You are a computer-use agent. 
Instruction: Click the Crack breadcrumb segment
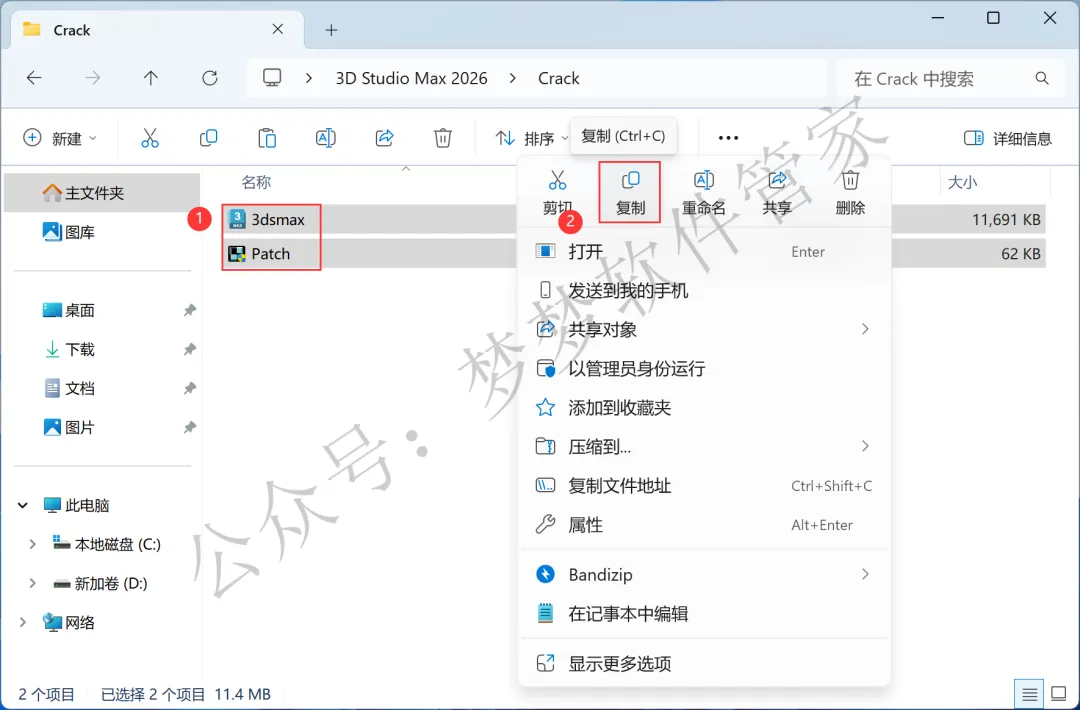[559, 79]
